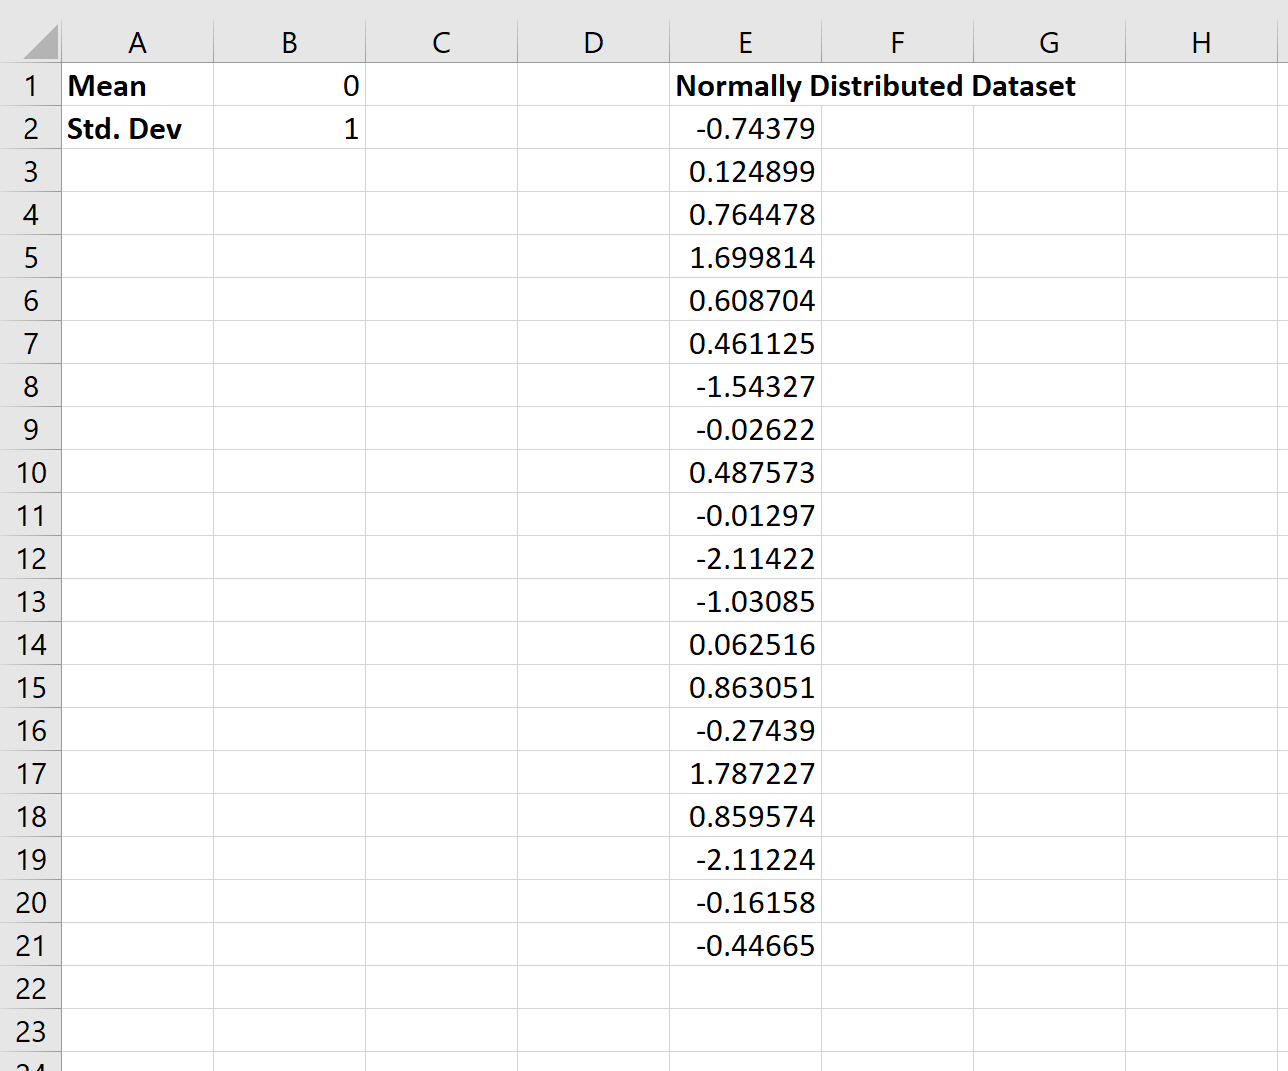Select the empty cell in row 22 column E

[x=745, y=987]
